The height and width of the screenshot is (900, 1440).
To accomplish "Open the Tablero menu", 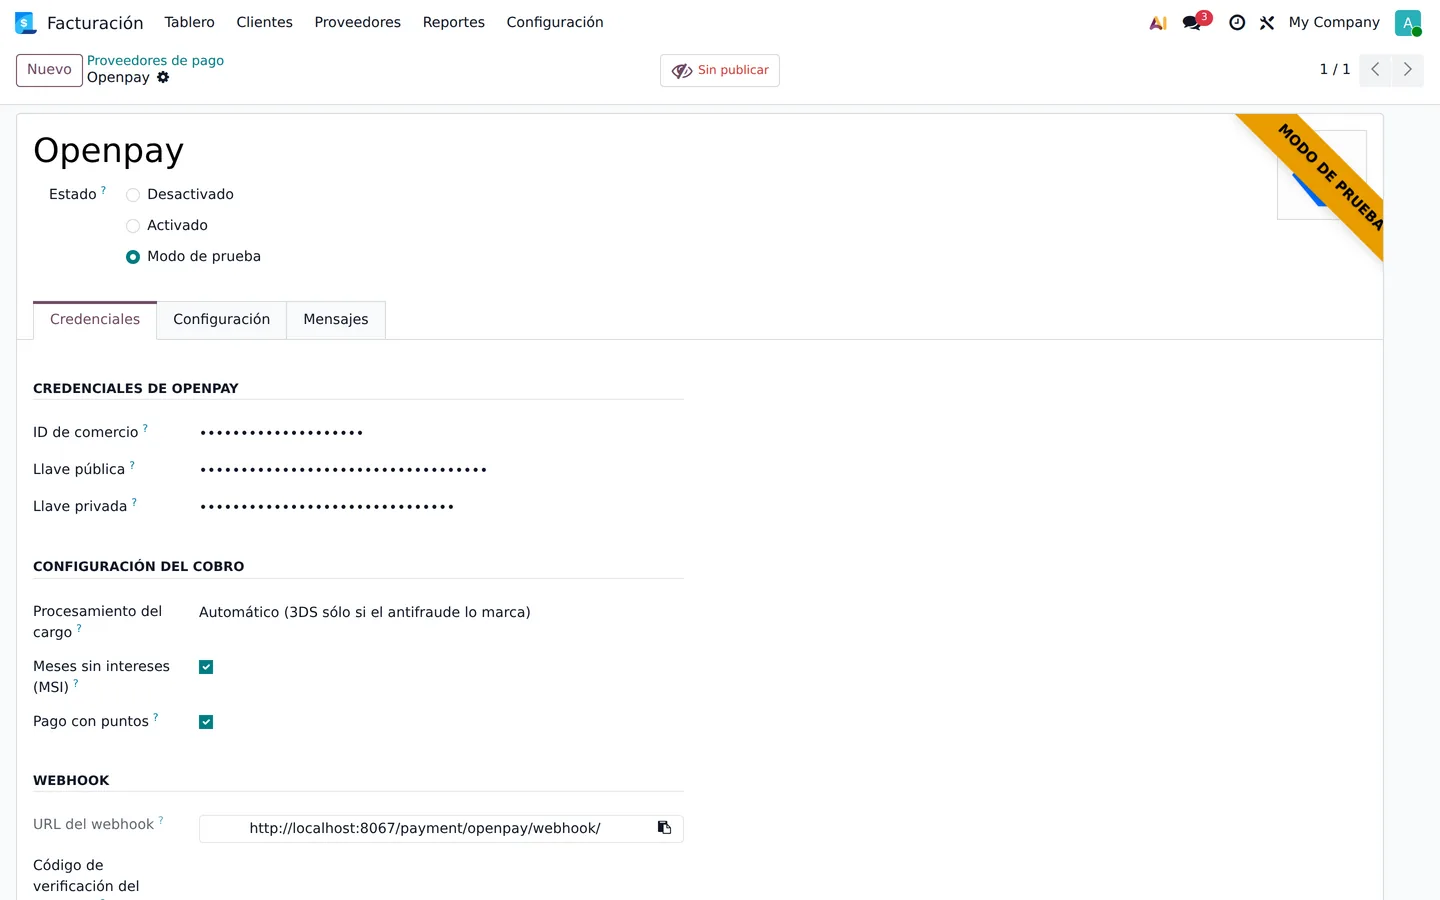I will (x=190, y=22).
